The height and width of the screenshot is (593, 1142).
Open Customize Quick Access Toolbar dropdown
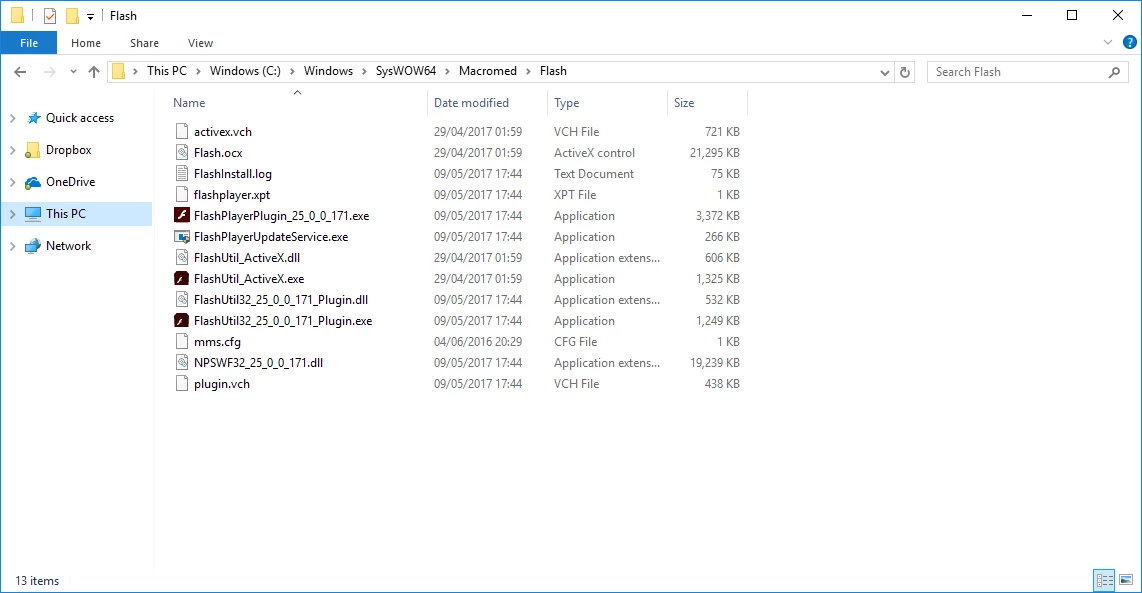click(x=90, y=16)
